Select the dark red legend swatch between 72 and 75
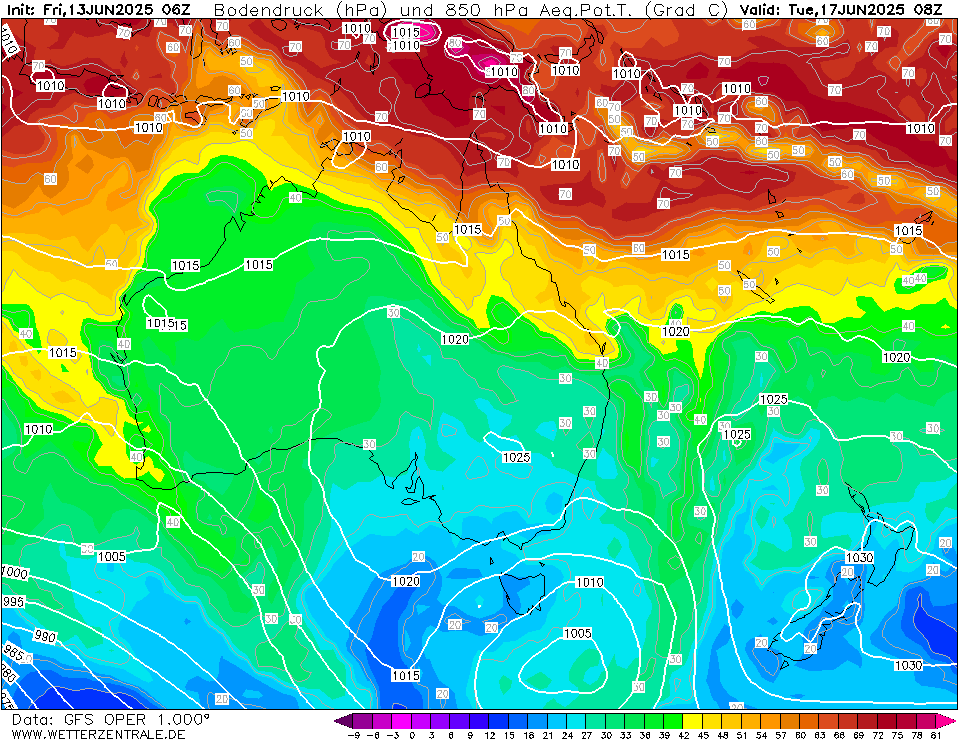Screen dimensions: 959x741 pos(887,720)
